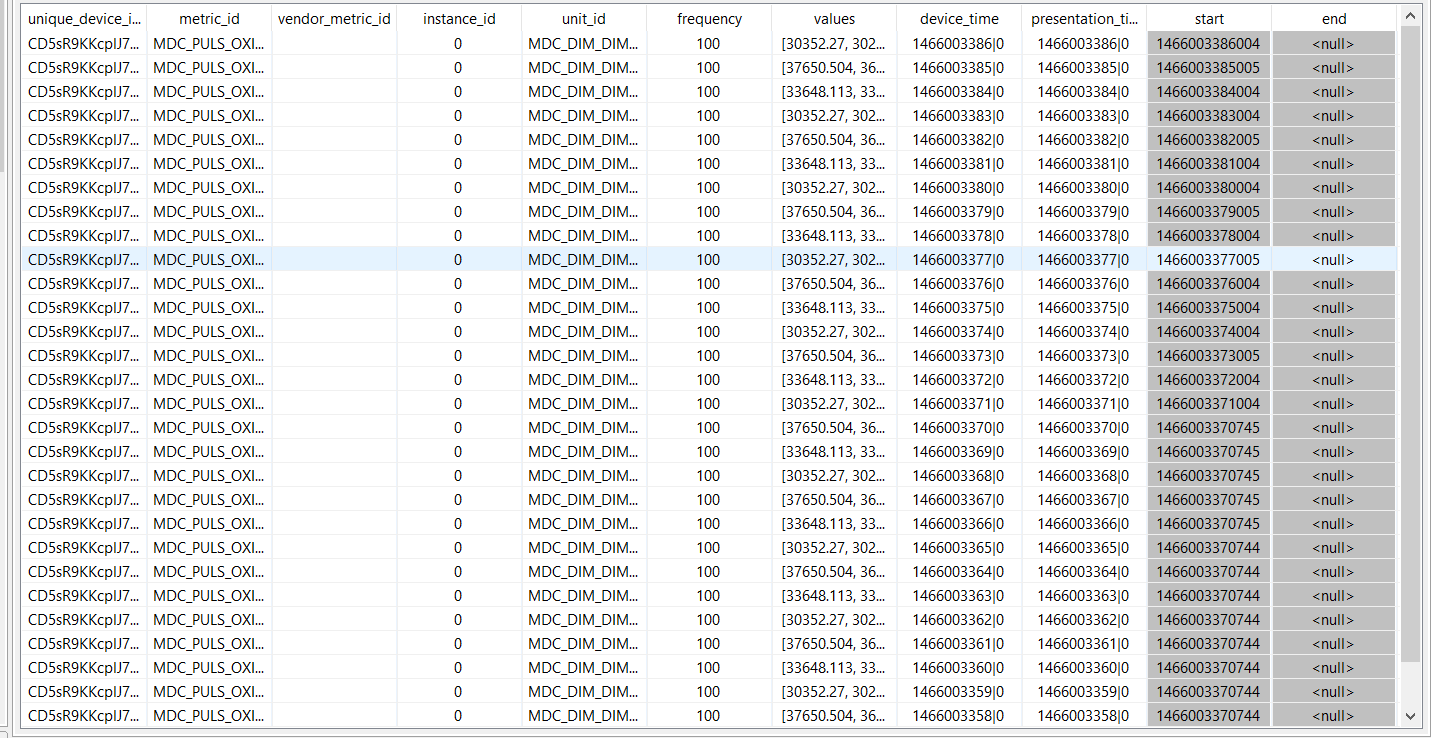
Task: Select start cell with value 1466003377005
Action: (1209, 260)
